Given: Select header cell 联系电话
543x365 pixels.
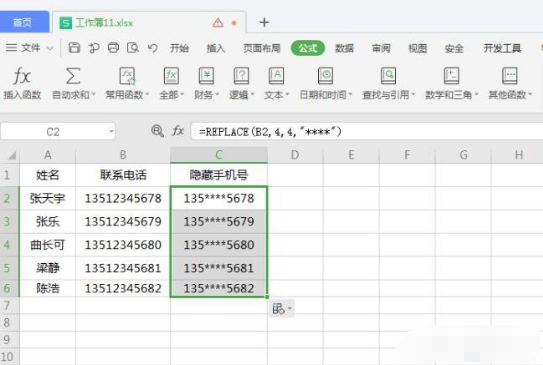Looking at the screenshot, I should click(123, 175).
